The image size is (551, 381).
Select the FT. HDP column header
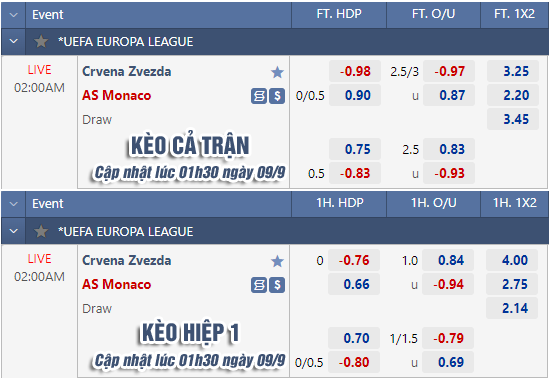point(339,14)
